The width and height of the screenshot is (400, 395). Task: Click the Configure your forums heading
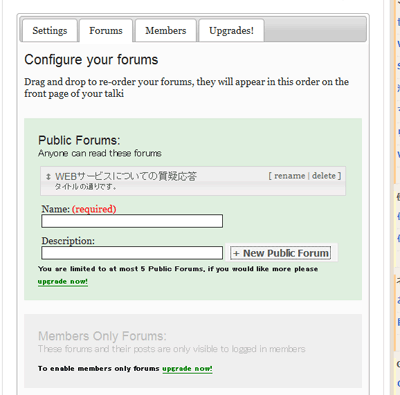click(x=91, y=60)
